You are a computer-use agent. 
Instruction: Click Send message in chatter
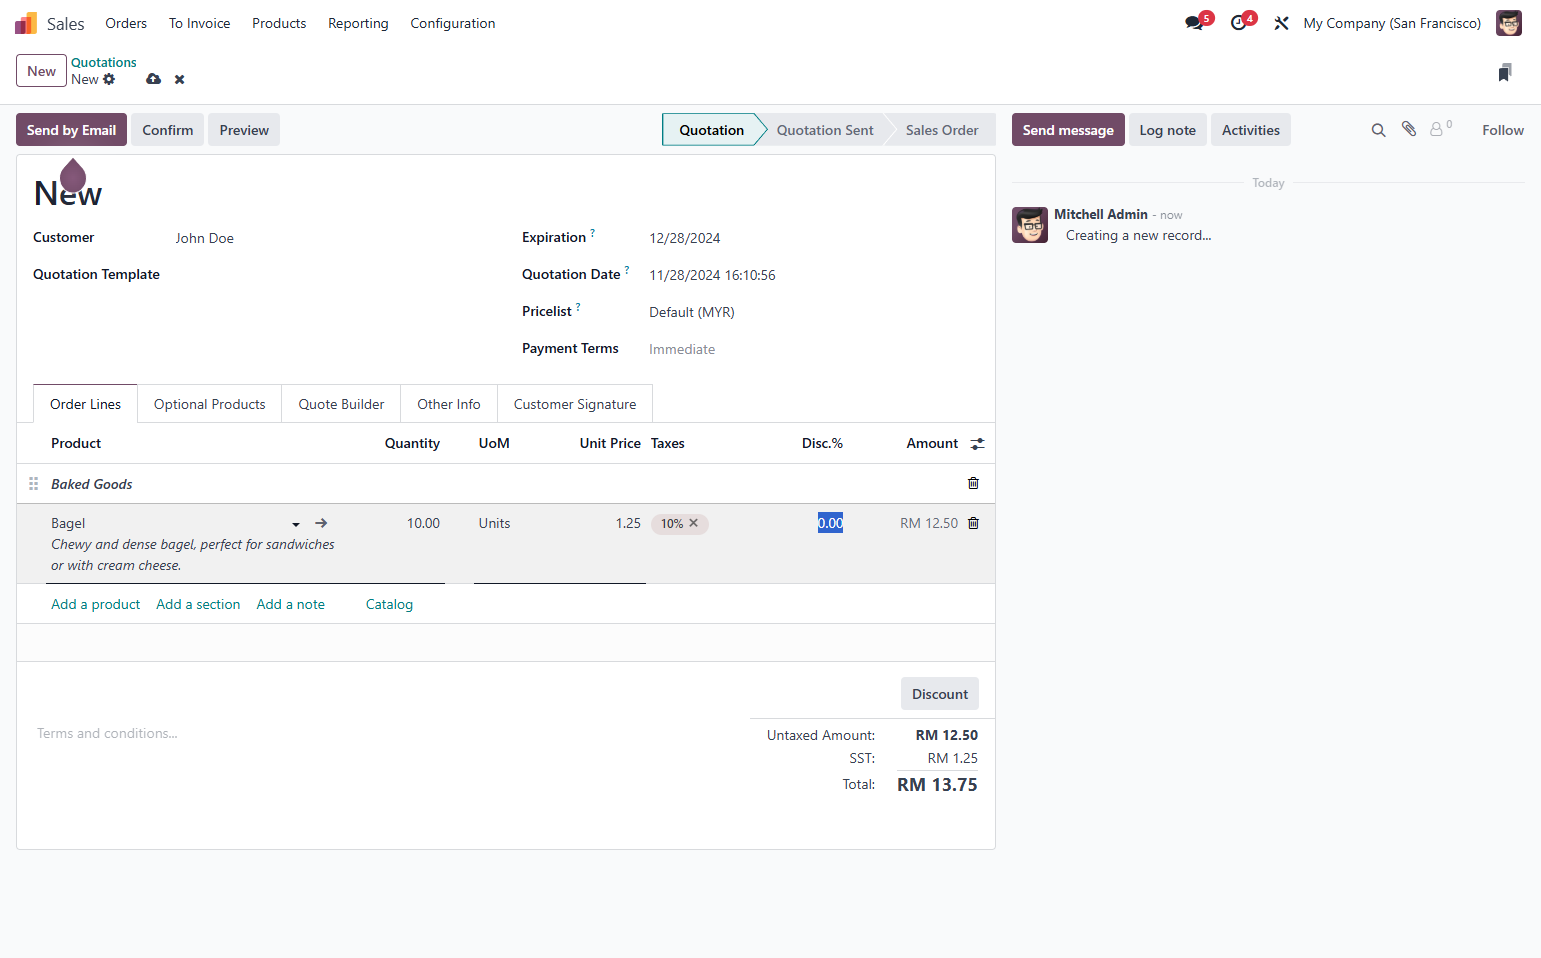click(1068, 130)
